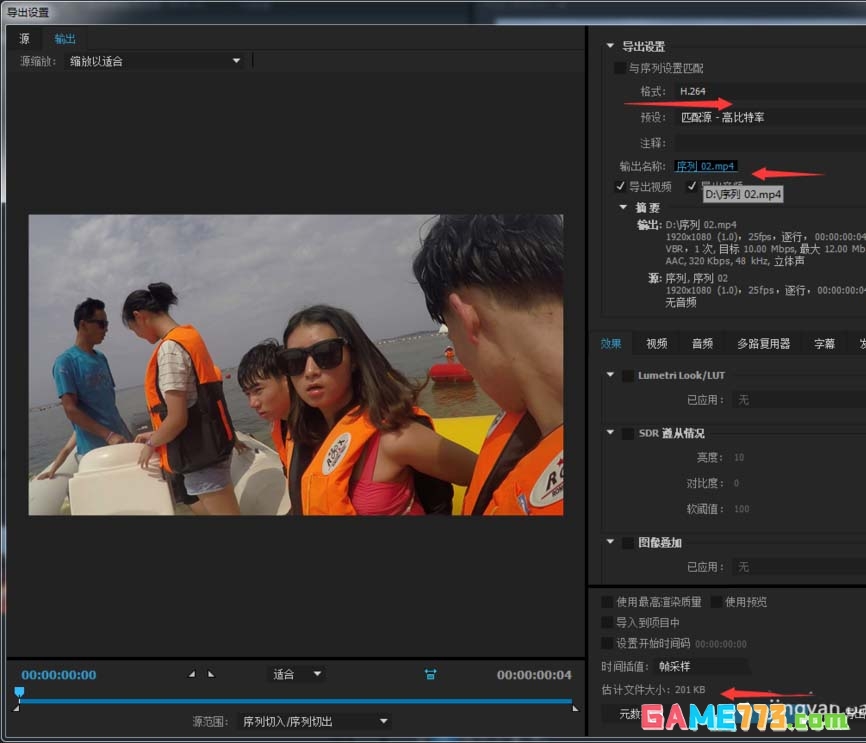Open the 视频 video tab
The image size is (866, 743).
click(x=657, y=344)
